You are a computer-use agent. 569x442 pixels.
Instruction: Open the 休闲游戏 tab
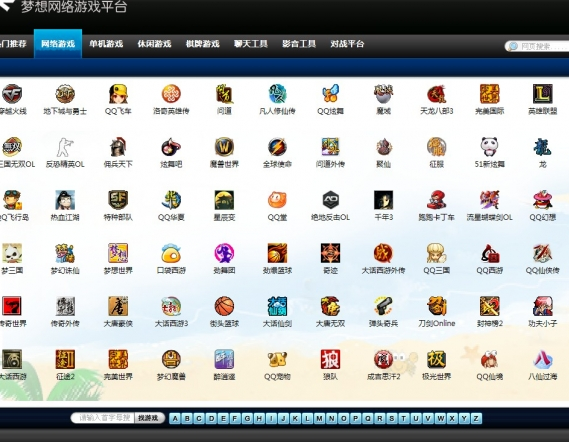[x=154, y=44]
